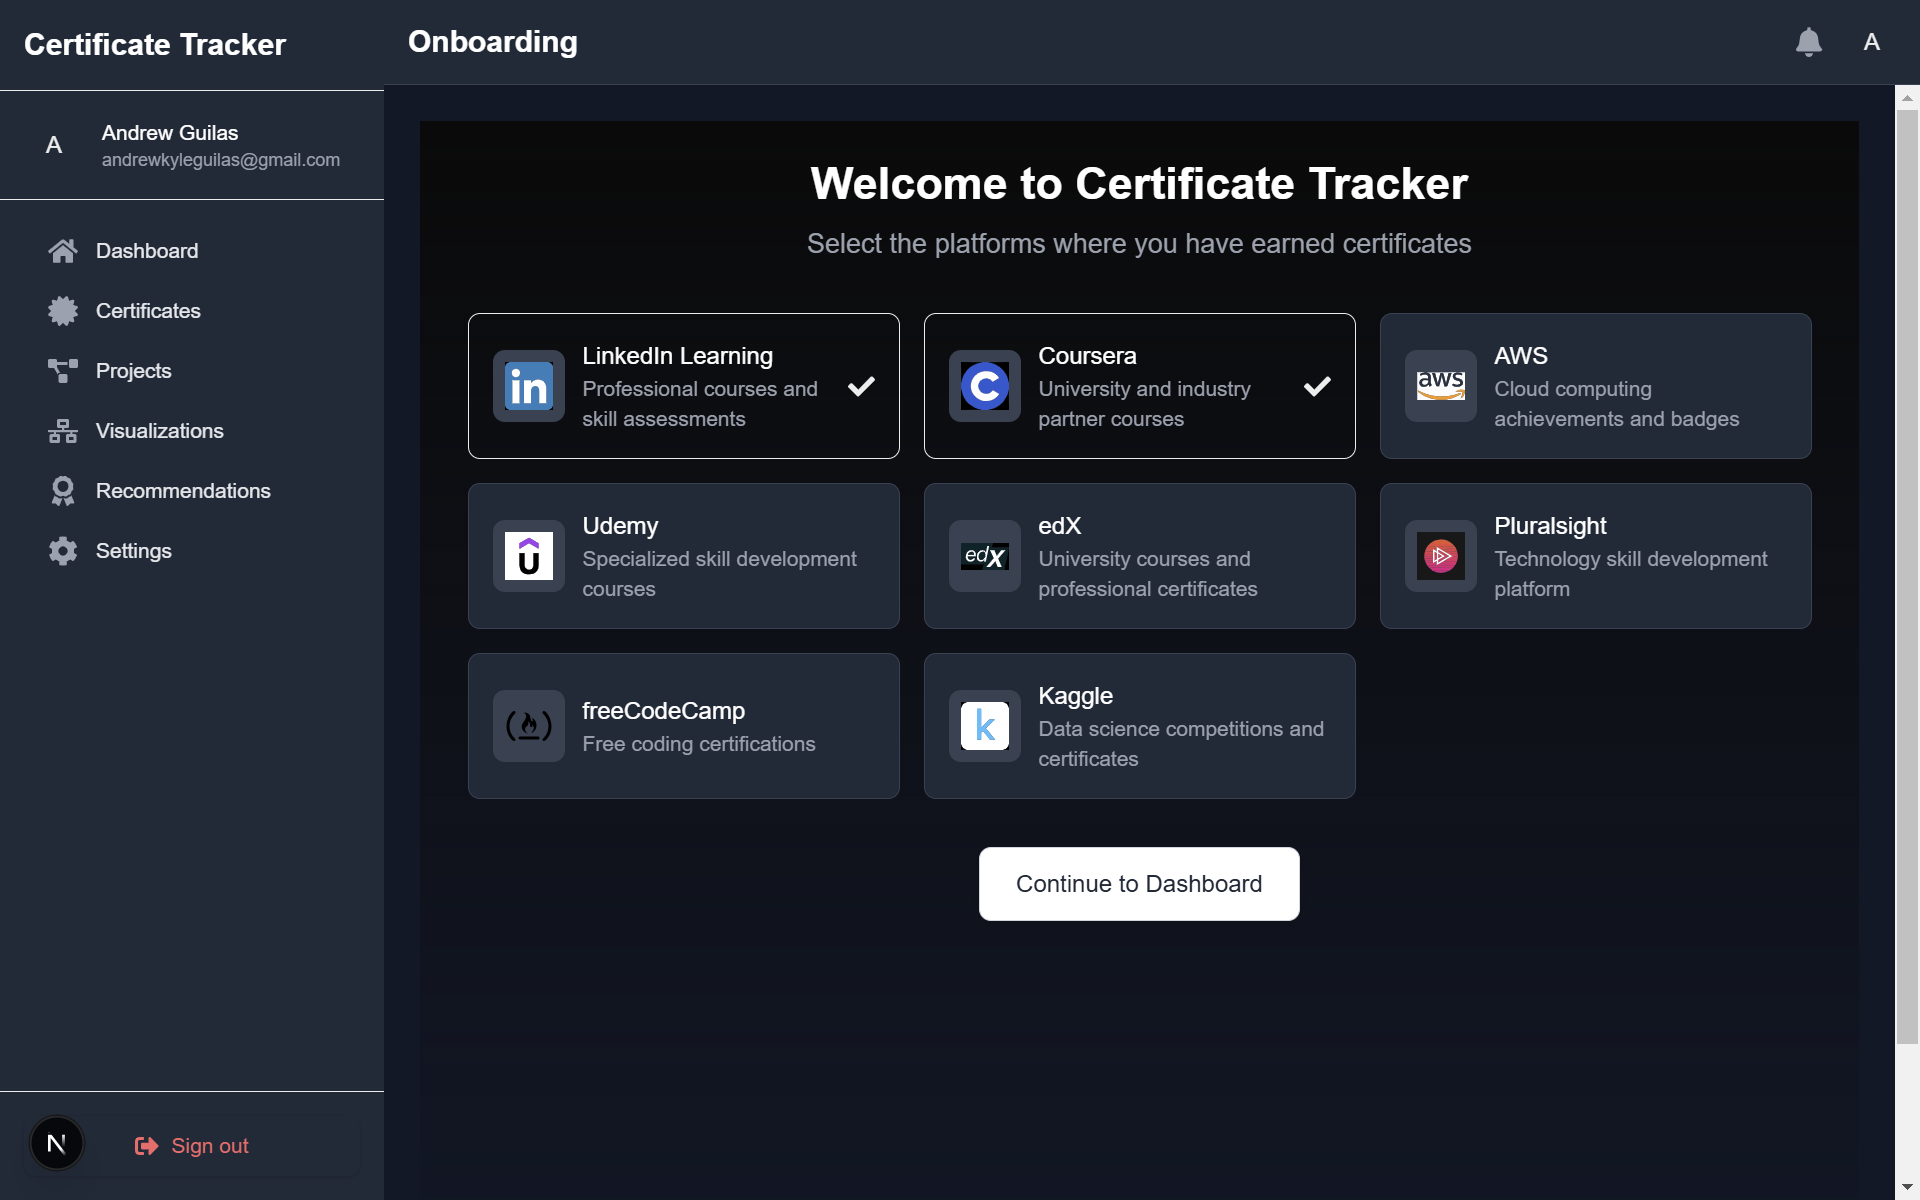Uncheck the LinkedIn Learning checkmark

pos(861,386)
